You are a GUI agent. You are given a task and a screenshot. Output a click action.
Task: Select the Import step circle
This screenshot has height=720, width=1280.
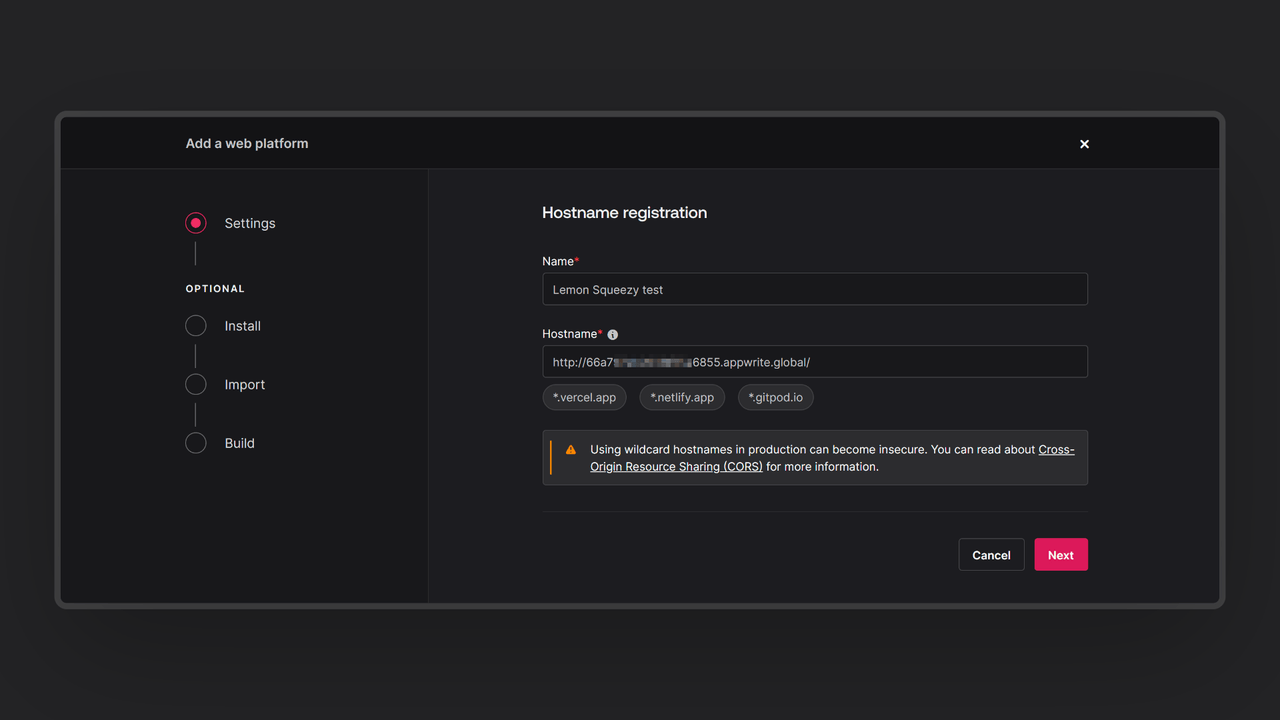pyautogui.click(x=196, y=384)
